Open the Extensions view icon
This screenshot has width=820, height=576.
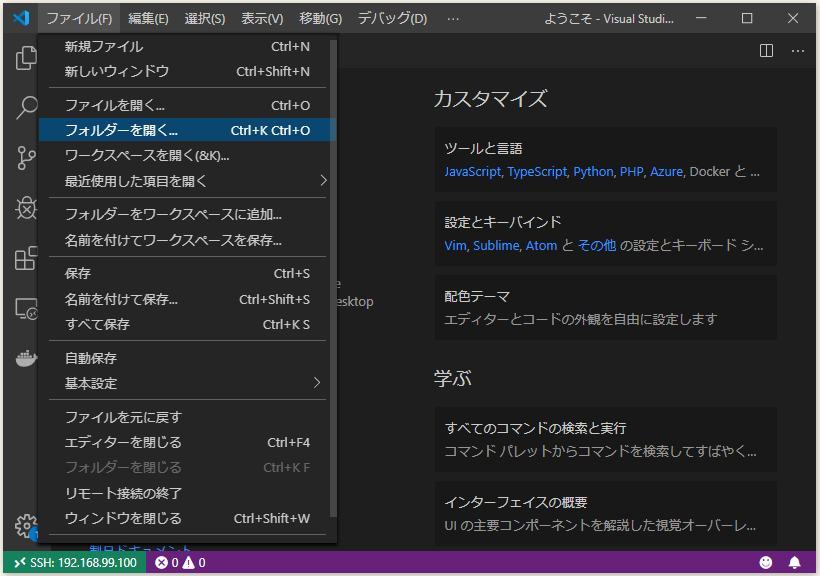coord(25,258)
